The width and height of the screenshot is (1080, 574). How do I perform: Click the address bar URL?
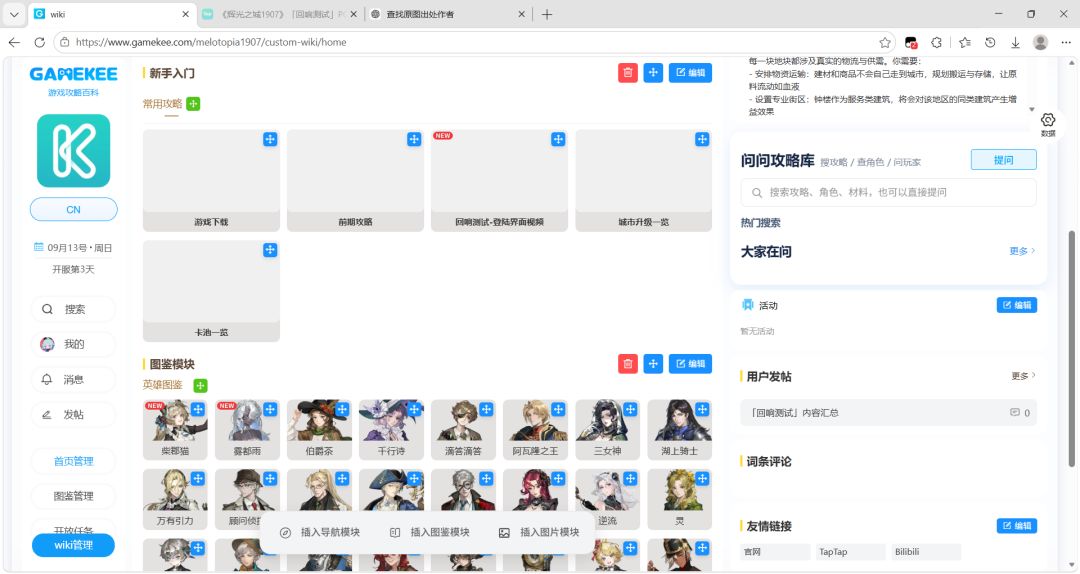tap(211, 42)
